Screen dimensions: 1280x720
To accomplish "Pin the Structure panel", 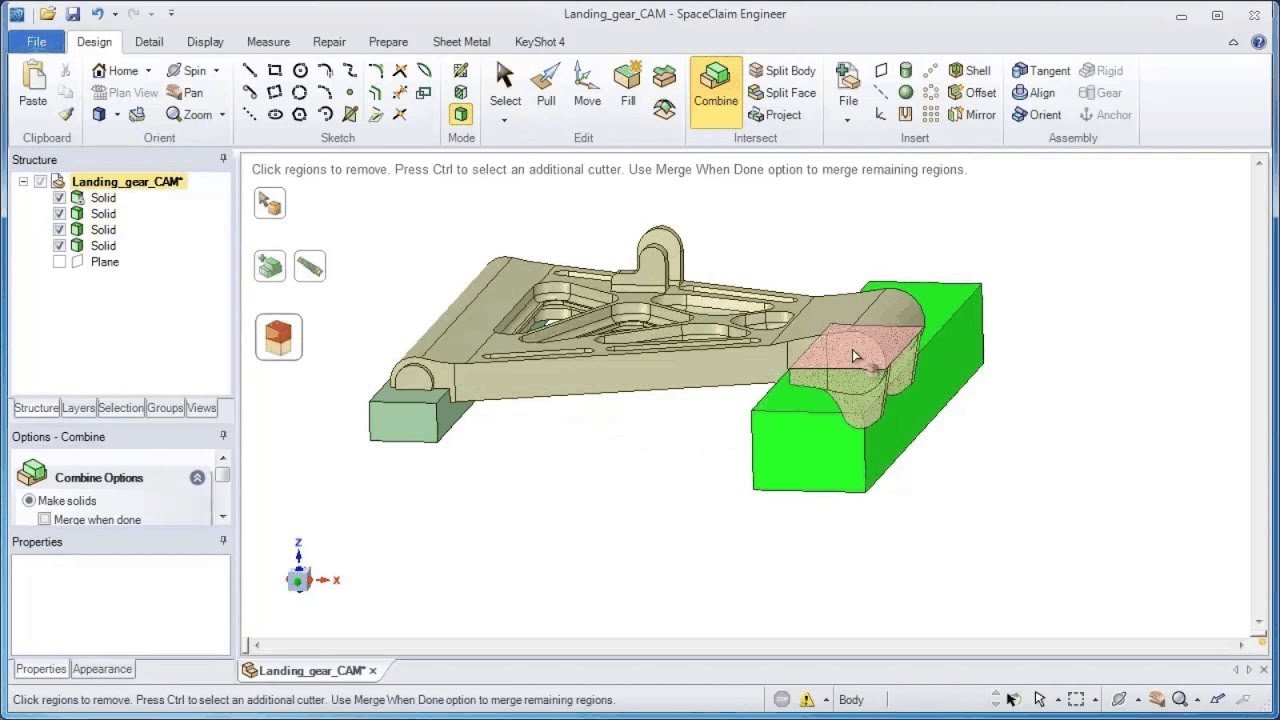I will coord(223,159).
